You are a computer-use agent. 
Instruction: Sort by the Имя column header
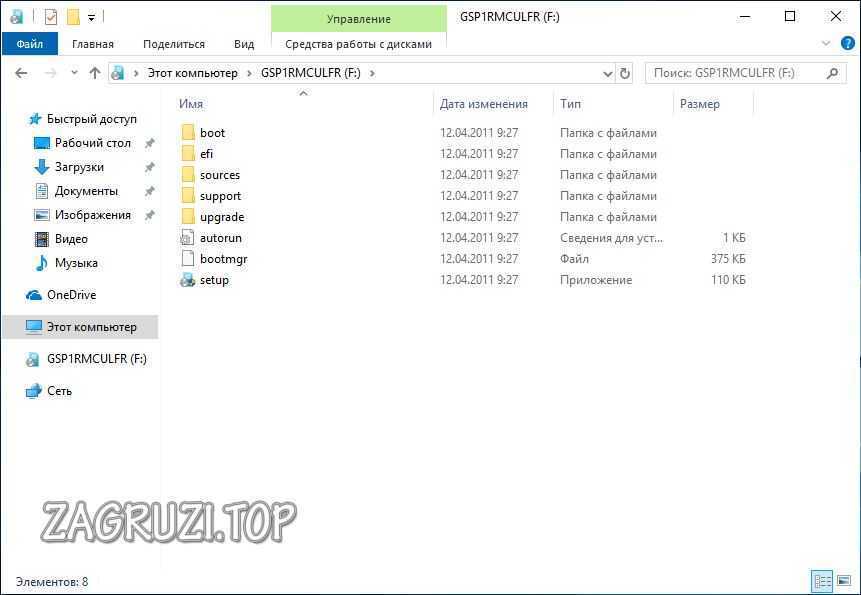point(191,104)
